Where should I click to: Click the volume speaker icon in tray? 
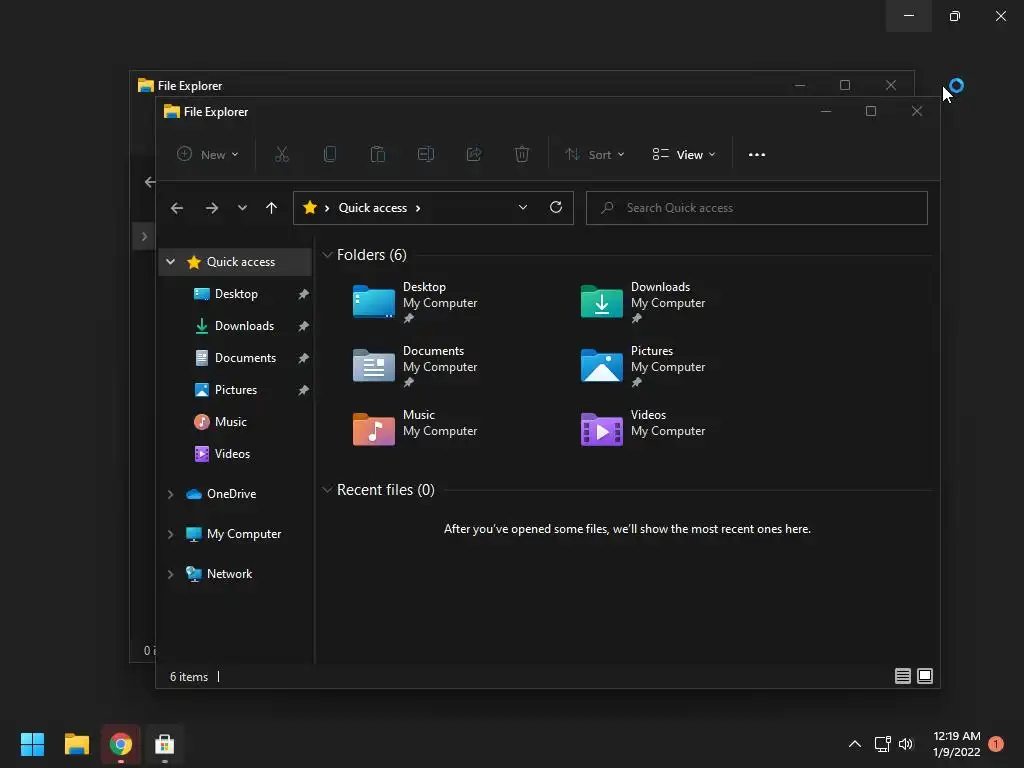[906, 744]
